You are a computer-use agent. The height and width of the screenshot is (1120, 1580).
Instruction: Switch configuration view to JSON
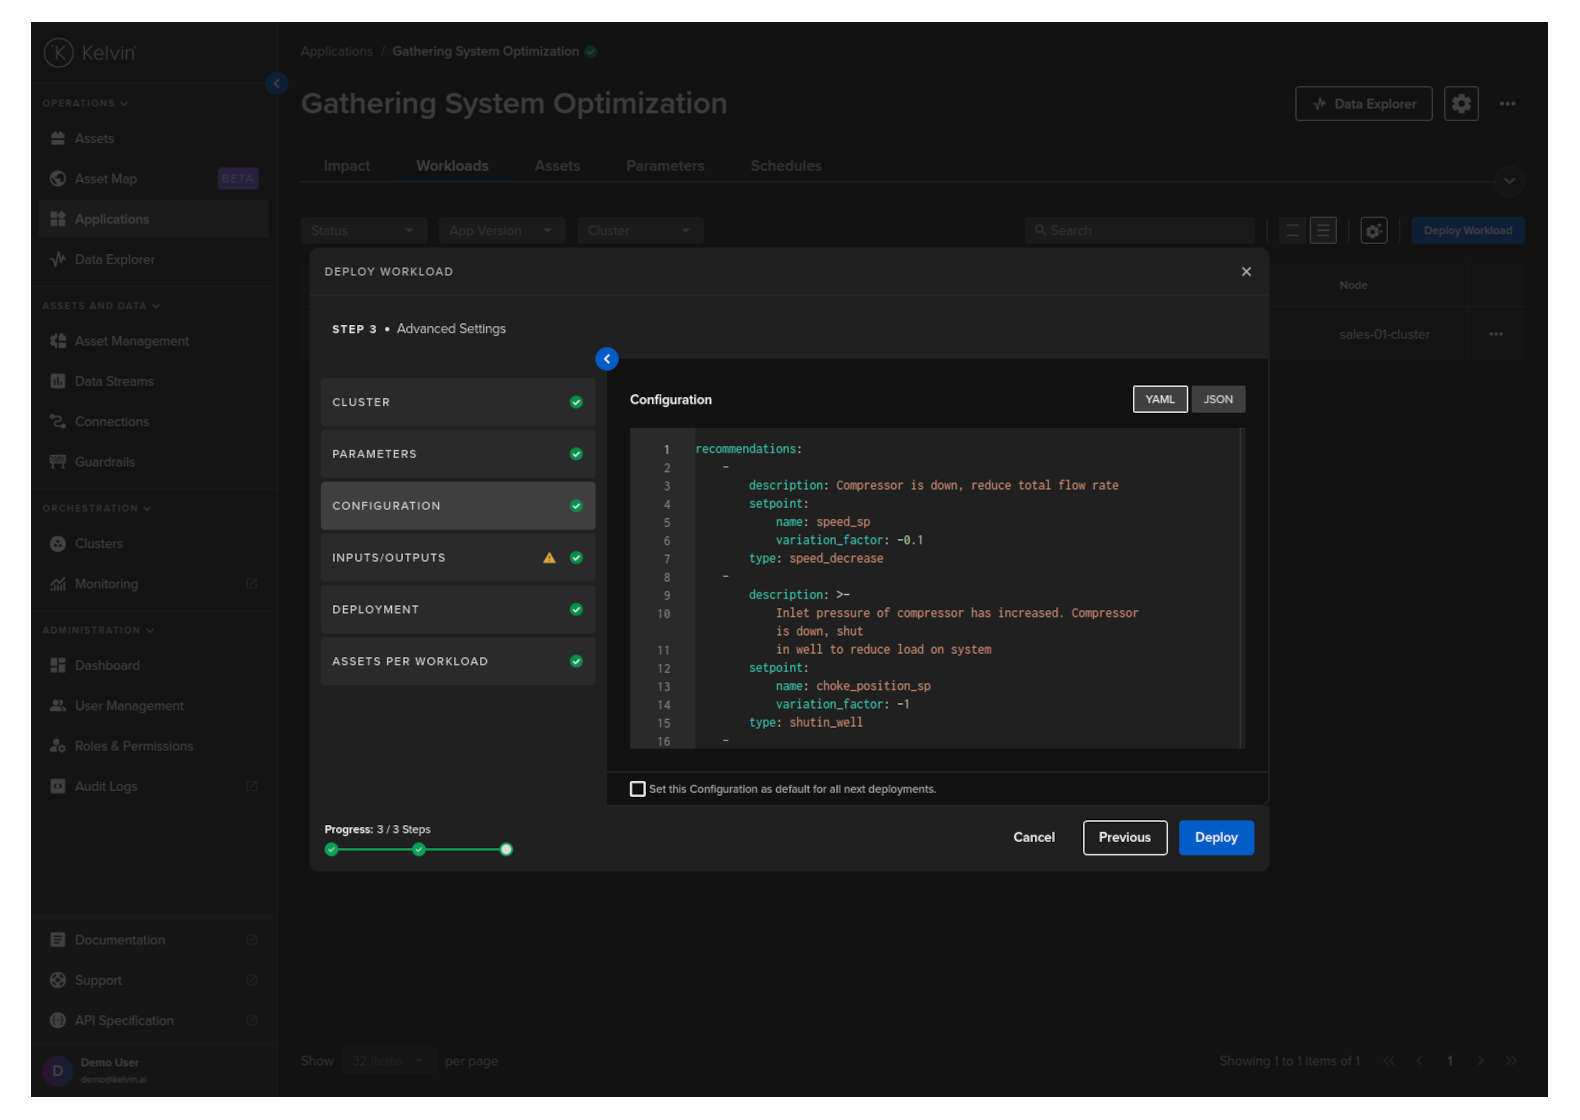coord(1217,399)
